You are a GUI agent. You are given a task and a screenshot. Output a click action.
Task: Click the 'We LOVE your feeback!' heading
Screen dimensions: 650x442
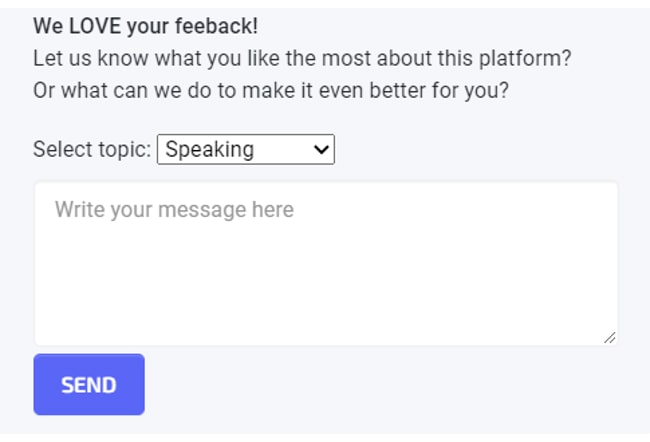pyautogui.click(x=145, y=25)
